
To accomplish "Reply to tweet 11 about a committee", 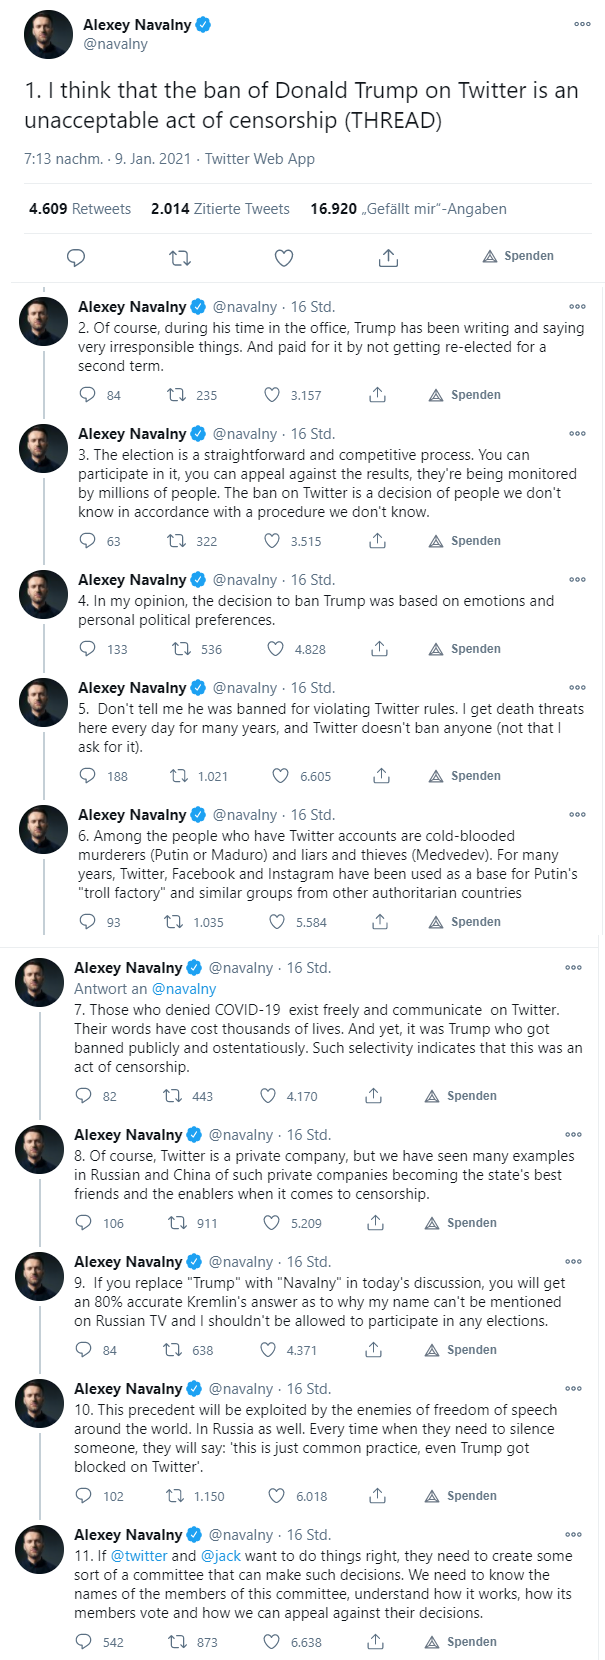I will [84, 1642].
